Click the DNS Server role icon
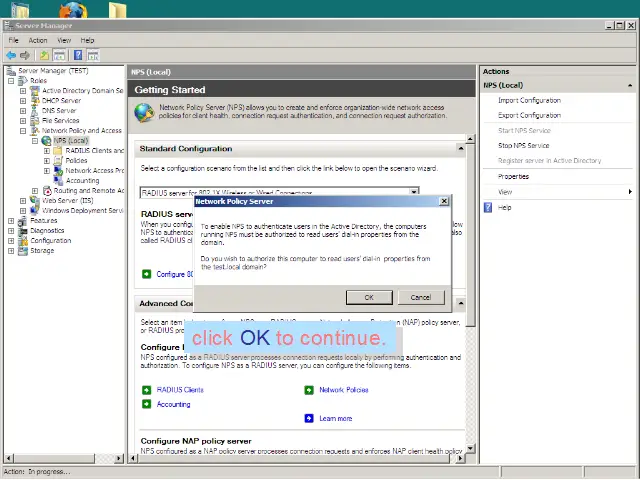Image resolution: width=640 pixels, height=480 pixels. [x=35, y=111]
